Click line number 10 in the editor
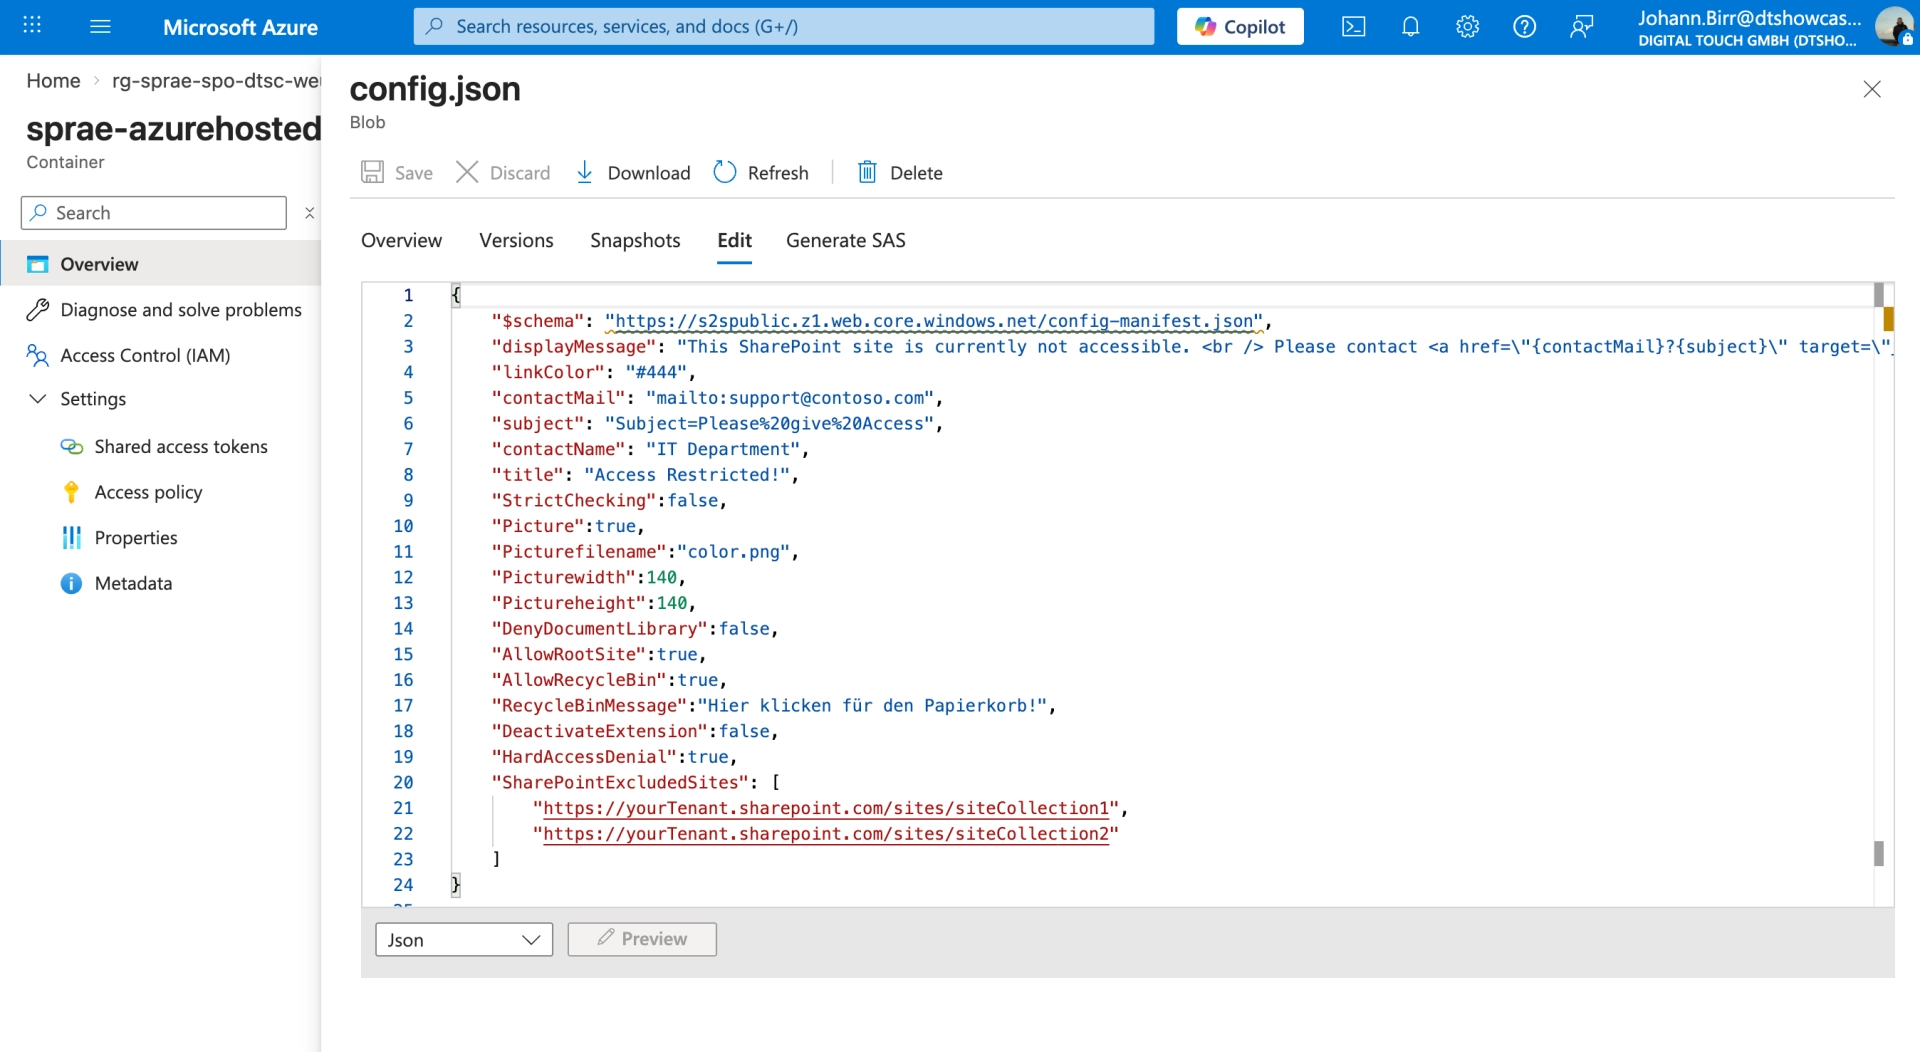This screenshot has width=1920, height=1052. pos(403,526)
